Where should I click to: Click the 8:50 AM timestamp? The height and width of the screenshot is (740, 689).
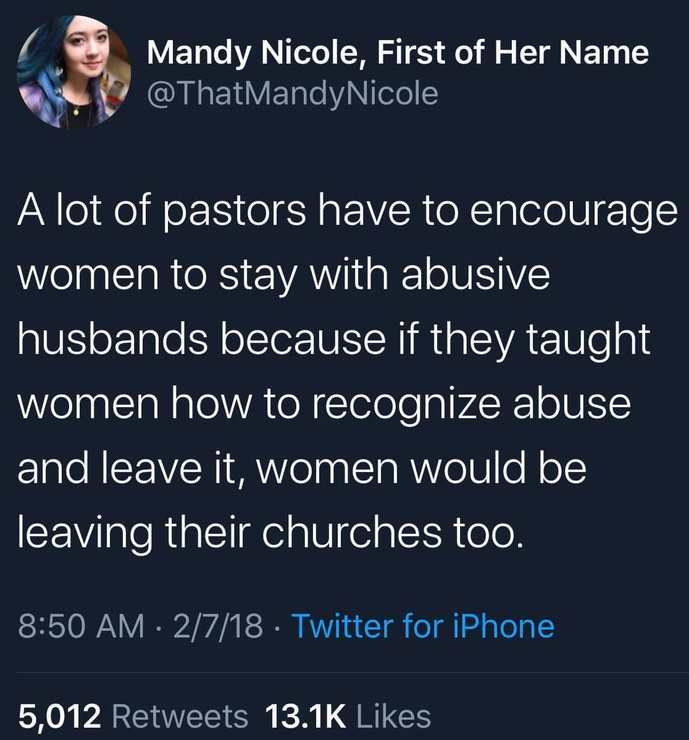pos(75,626)
